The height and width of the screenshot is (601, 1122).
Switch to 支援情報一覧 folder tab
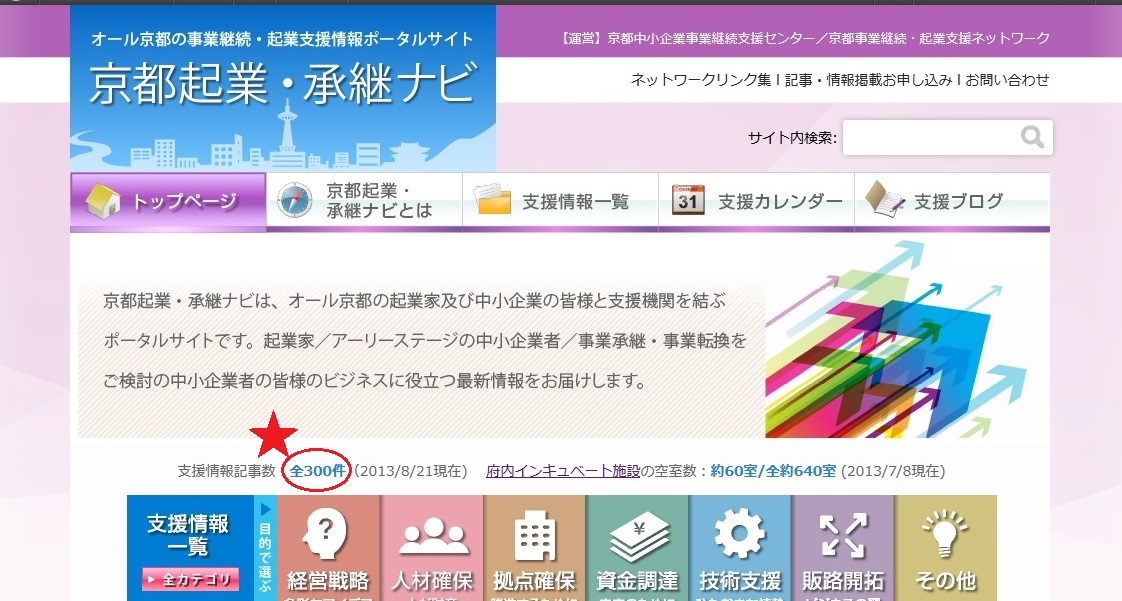[560, 201]
